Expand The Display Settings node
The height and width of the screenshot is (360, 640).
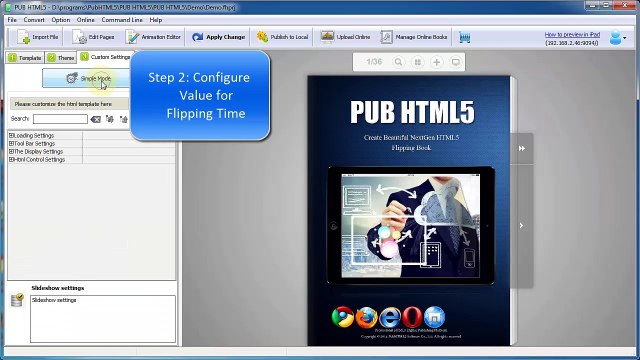coord(11,151)
